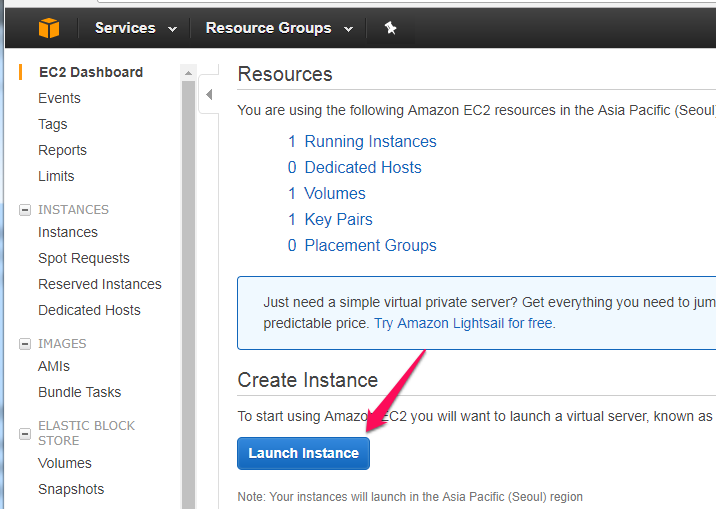Viewport: 716px width, 509px height.
Task: Click the pushpin icon in top bar
Action: pos(390,28)
